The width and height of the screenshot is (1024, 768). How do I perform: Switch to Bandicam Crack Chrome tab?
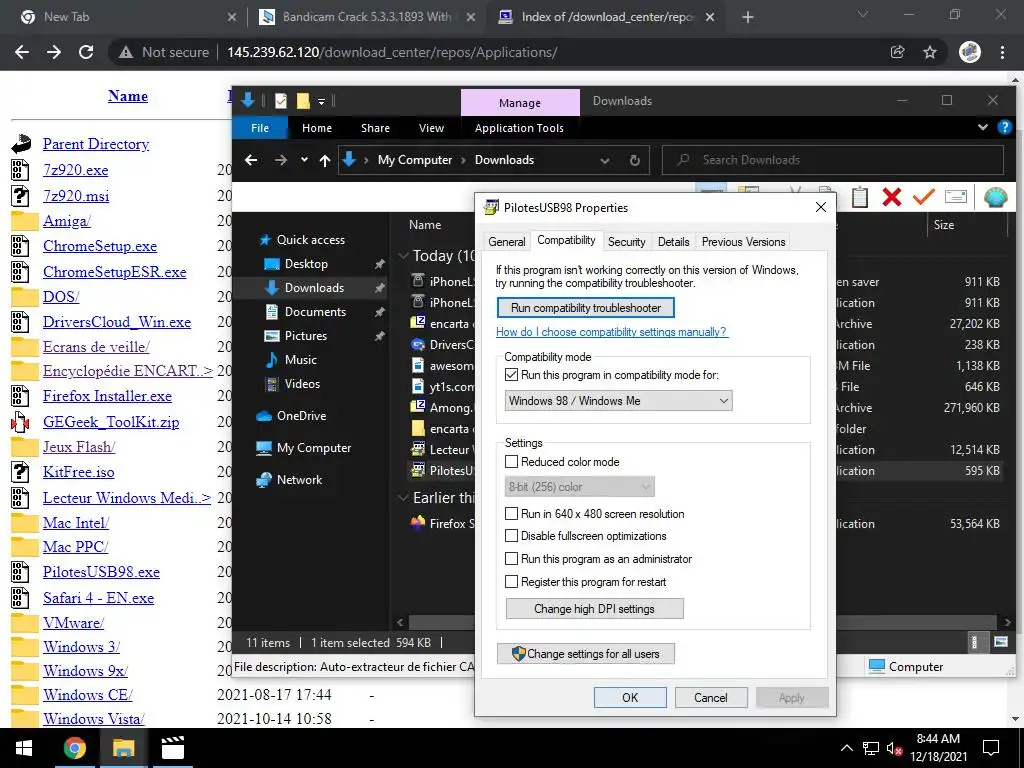pos(367,17)
